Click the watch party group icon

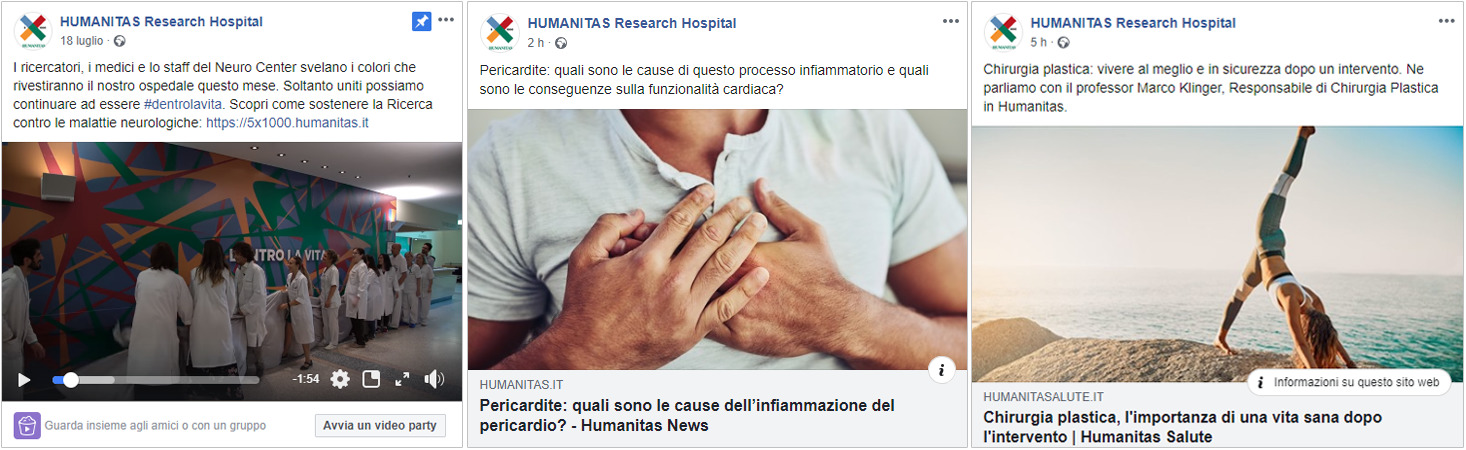[27, 425]
